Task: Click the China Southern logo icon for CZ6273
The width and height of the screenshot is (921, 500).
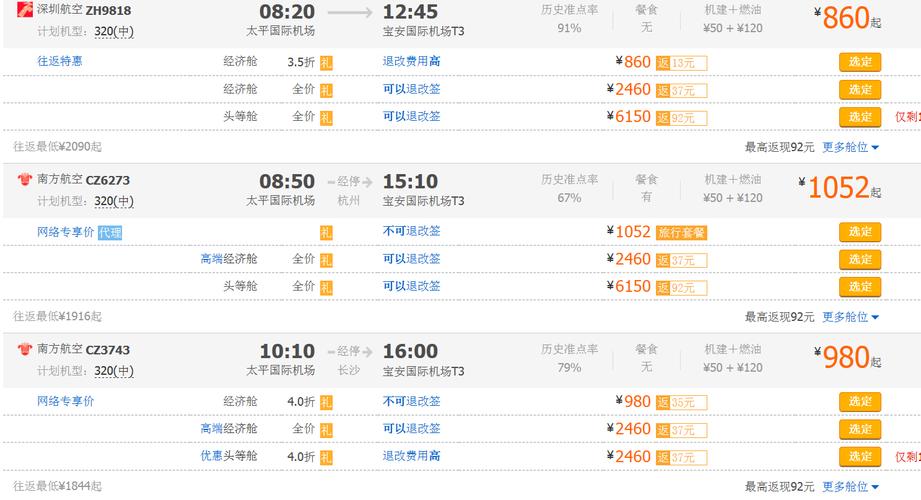Action: pos(25,179)
